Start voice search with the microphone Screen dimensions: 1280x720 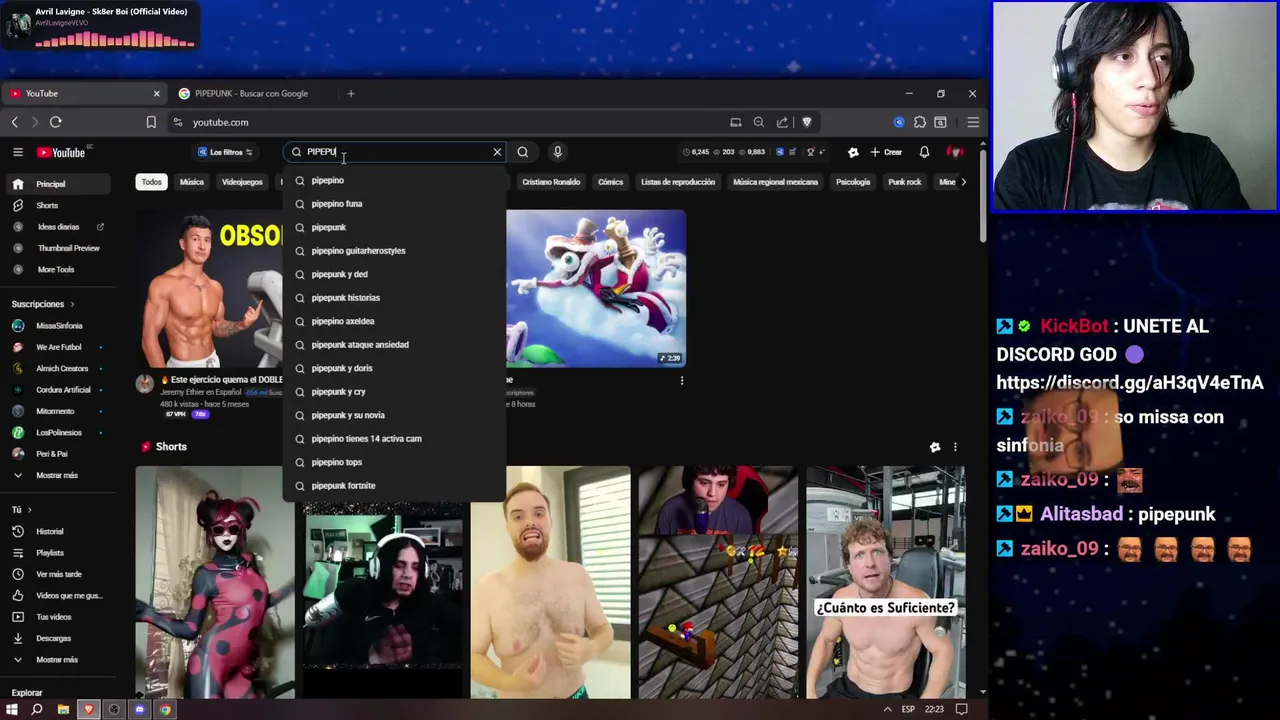(x=558, y=152)
